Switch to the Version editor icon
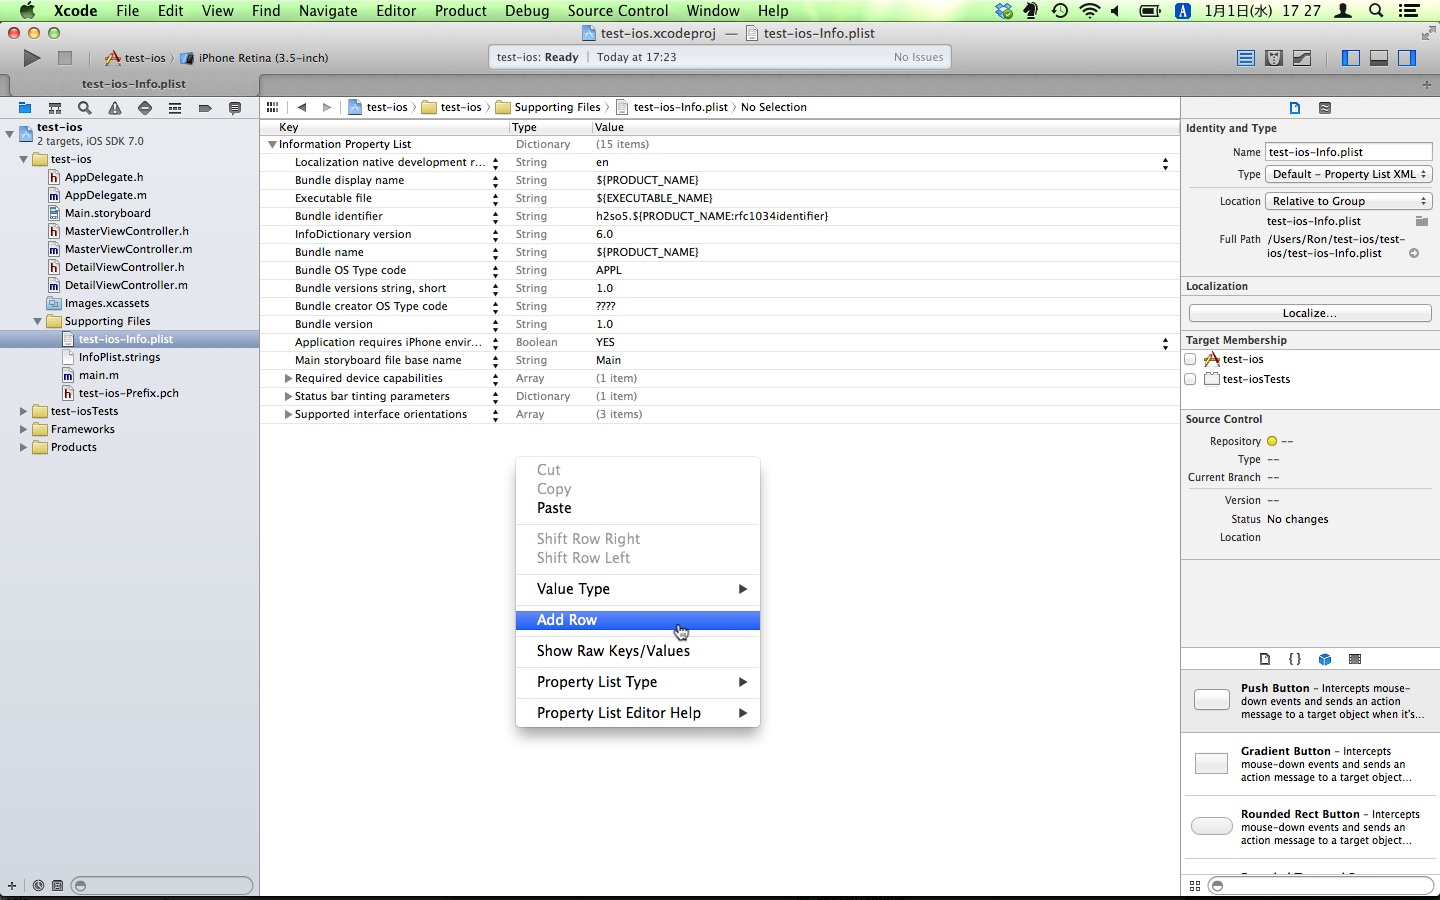 [x=1302, y=58]
